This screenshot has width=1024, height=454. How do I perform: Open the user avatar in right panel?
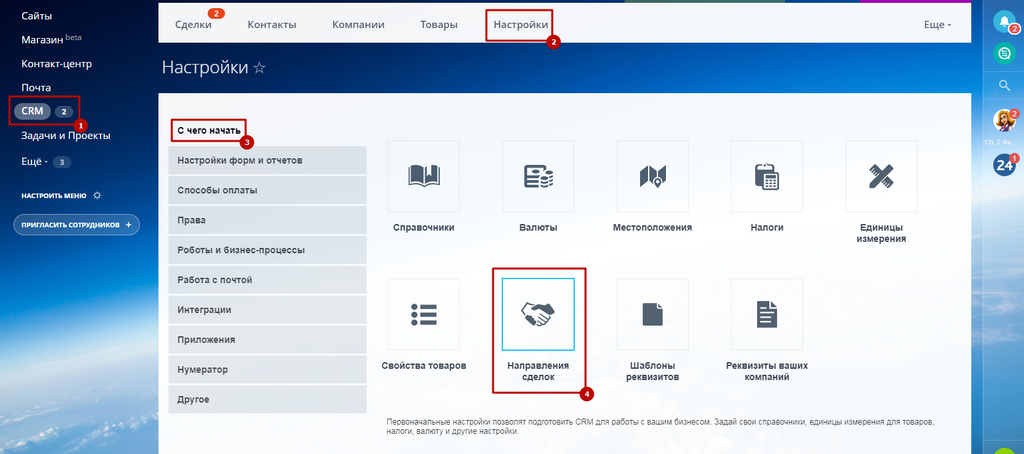1003,120
